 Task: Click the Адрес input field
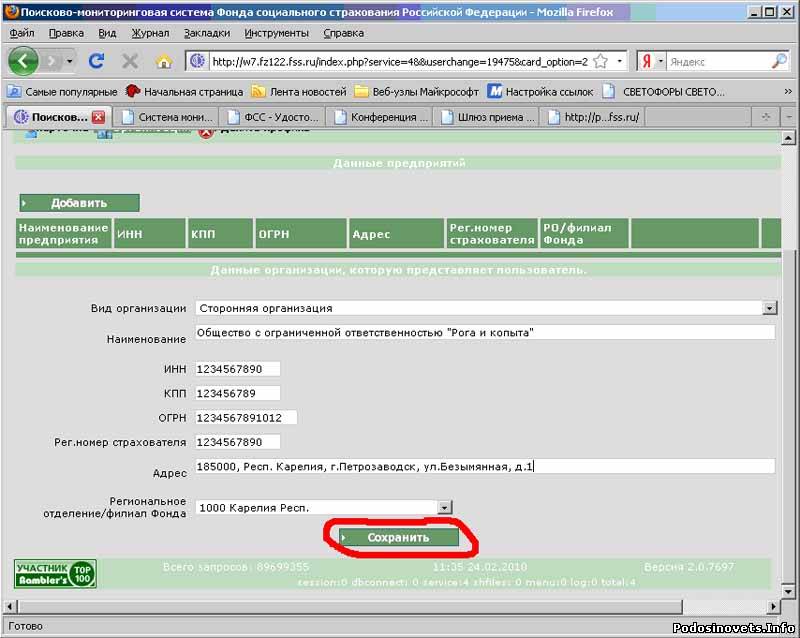tap(485, 467)
